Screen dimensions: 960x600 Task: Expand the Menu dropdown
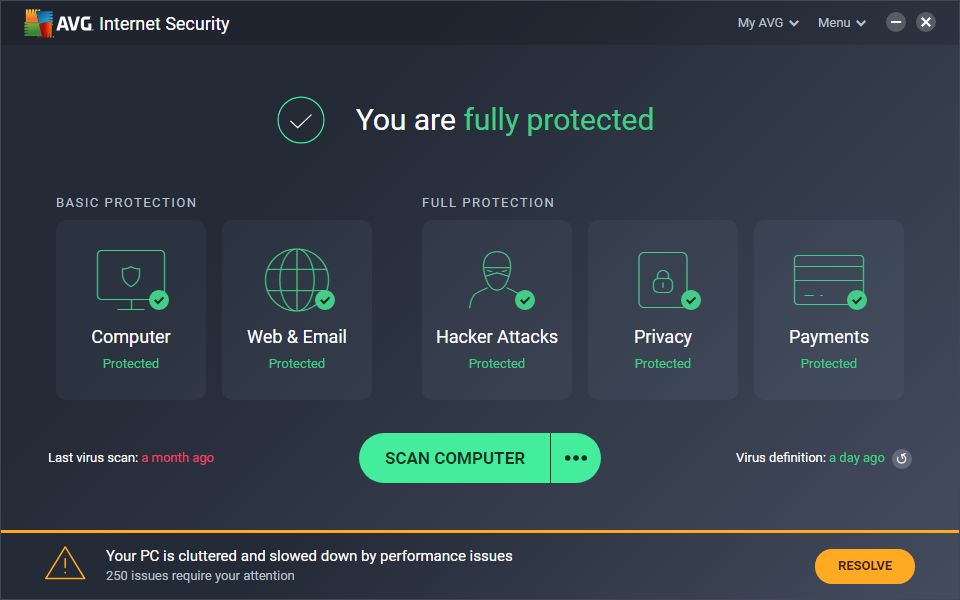[842, 23]
